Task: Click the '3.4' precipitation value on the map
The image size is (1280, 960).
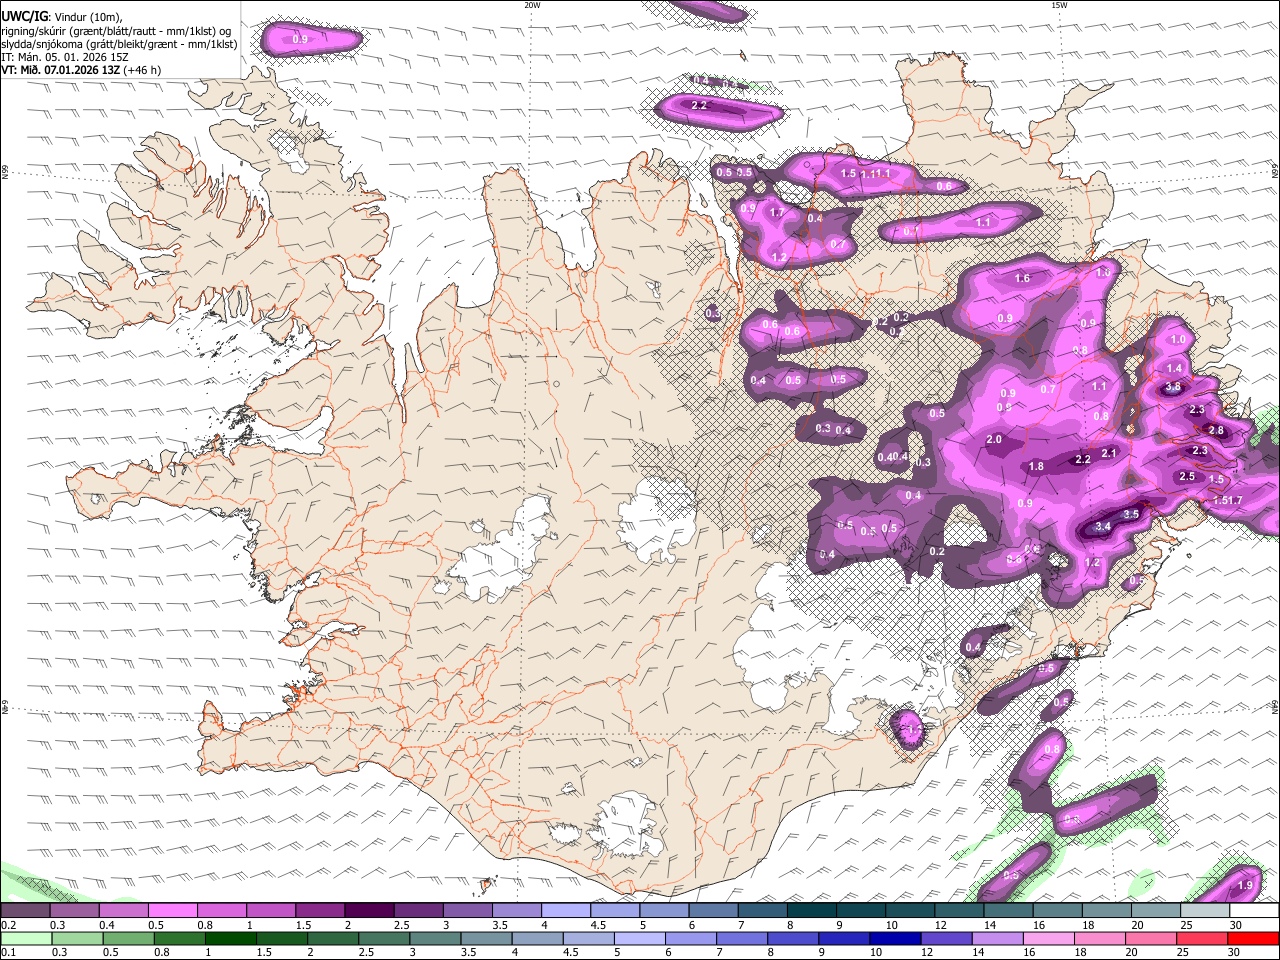Action: point(1103,526)
